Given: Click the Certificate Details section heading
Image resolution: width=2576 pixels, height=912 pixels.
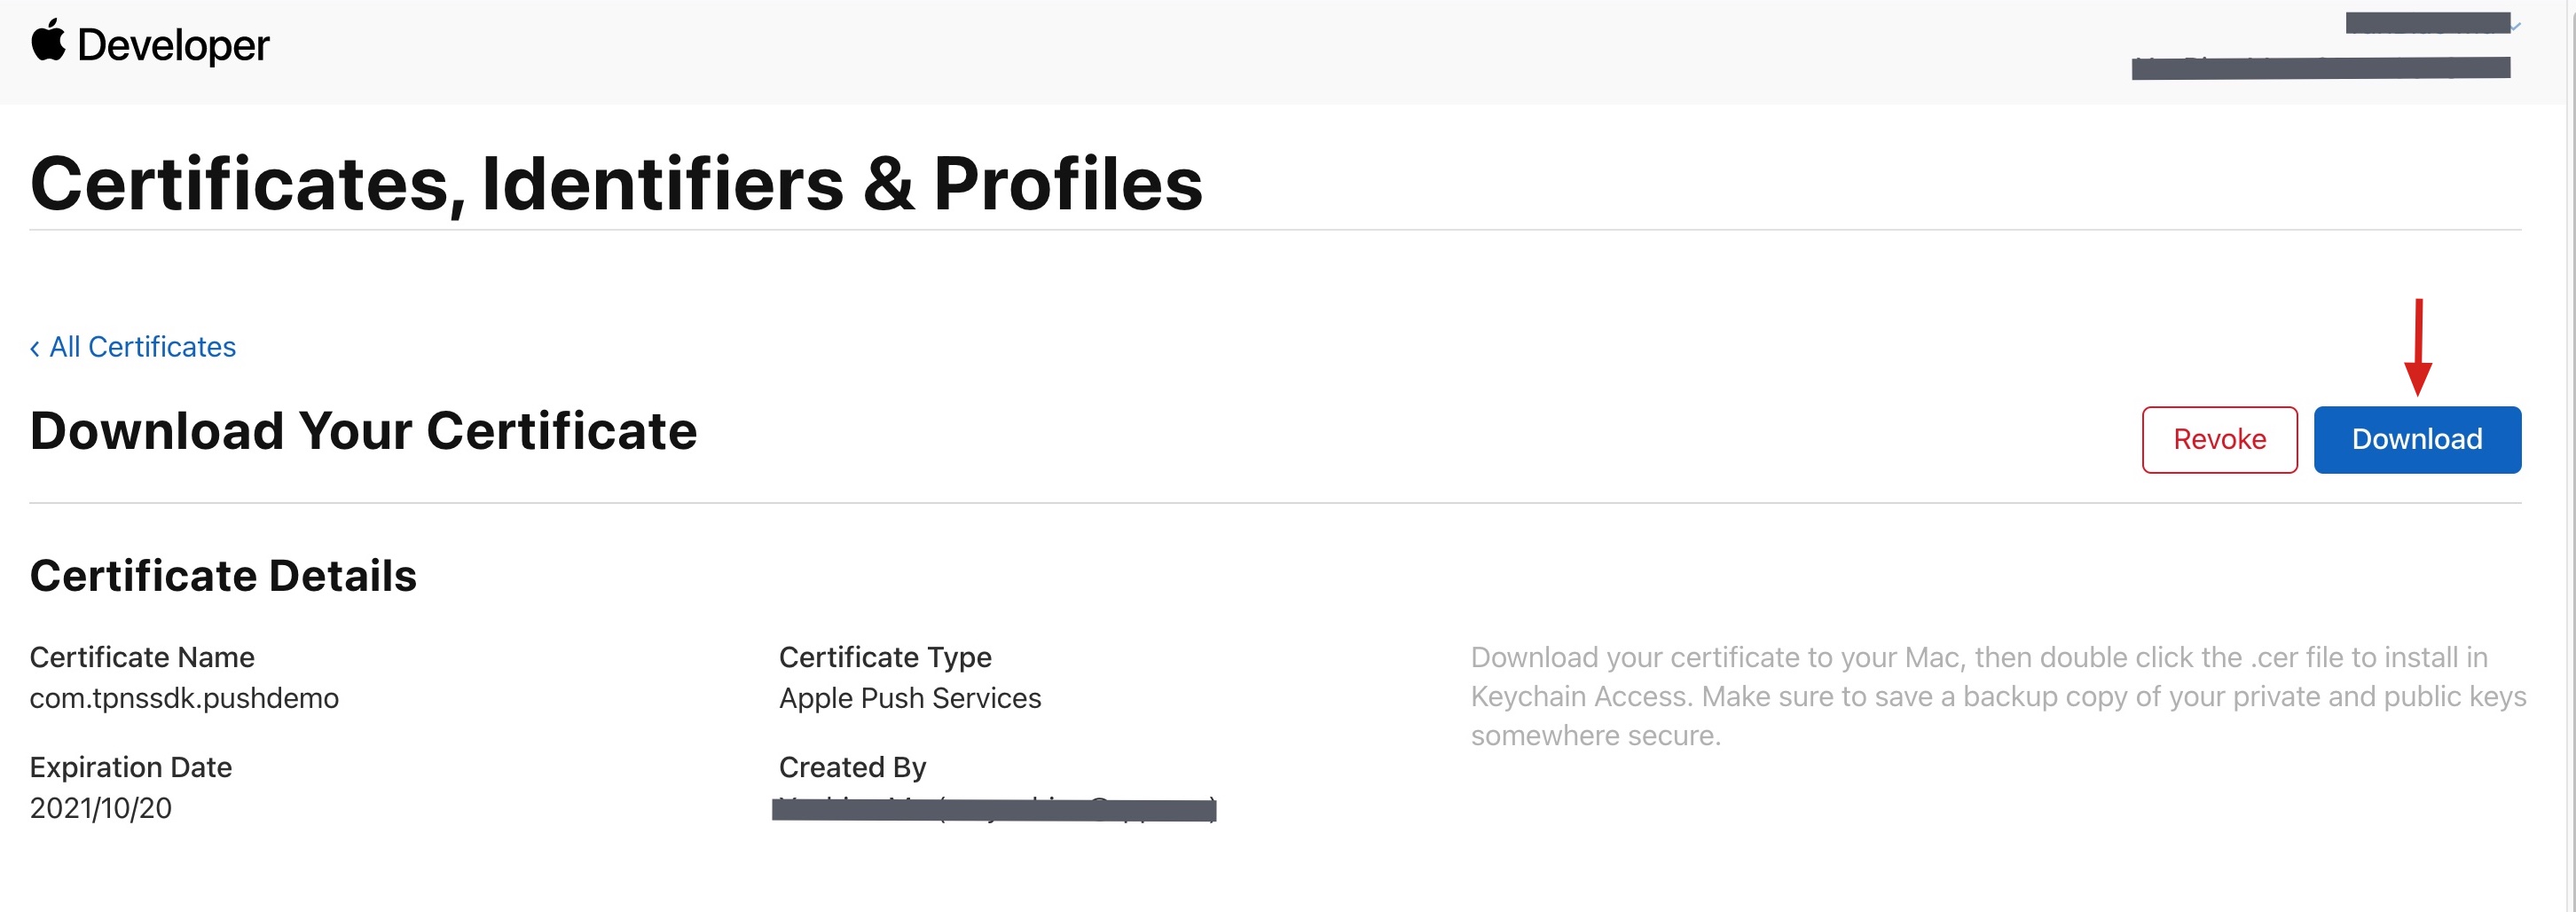Looking at the screenshot, I should point(223,576).
